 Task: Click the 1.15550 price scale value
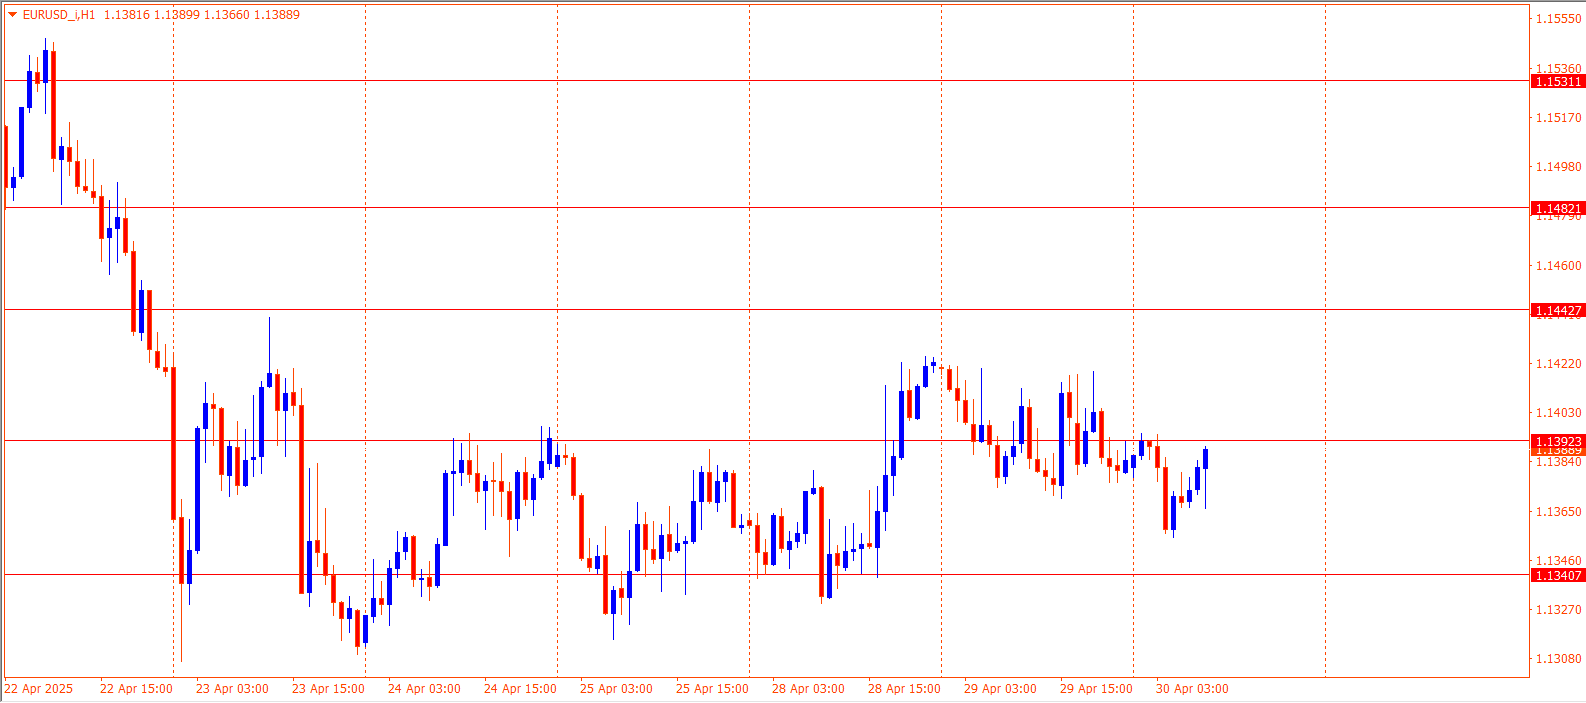1559,19
